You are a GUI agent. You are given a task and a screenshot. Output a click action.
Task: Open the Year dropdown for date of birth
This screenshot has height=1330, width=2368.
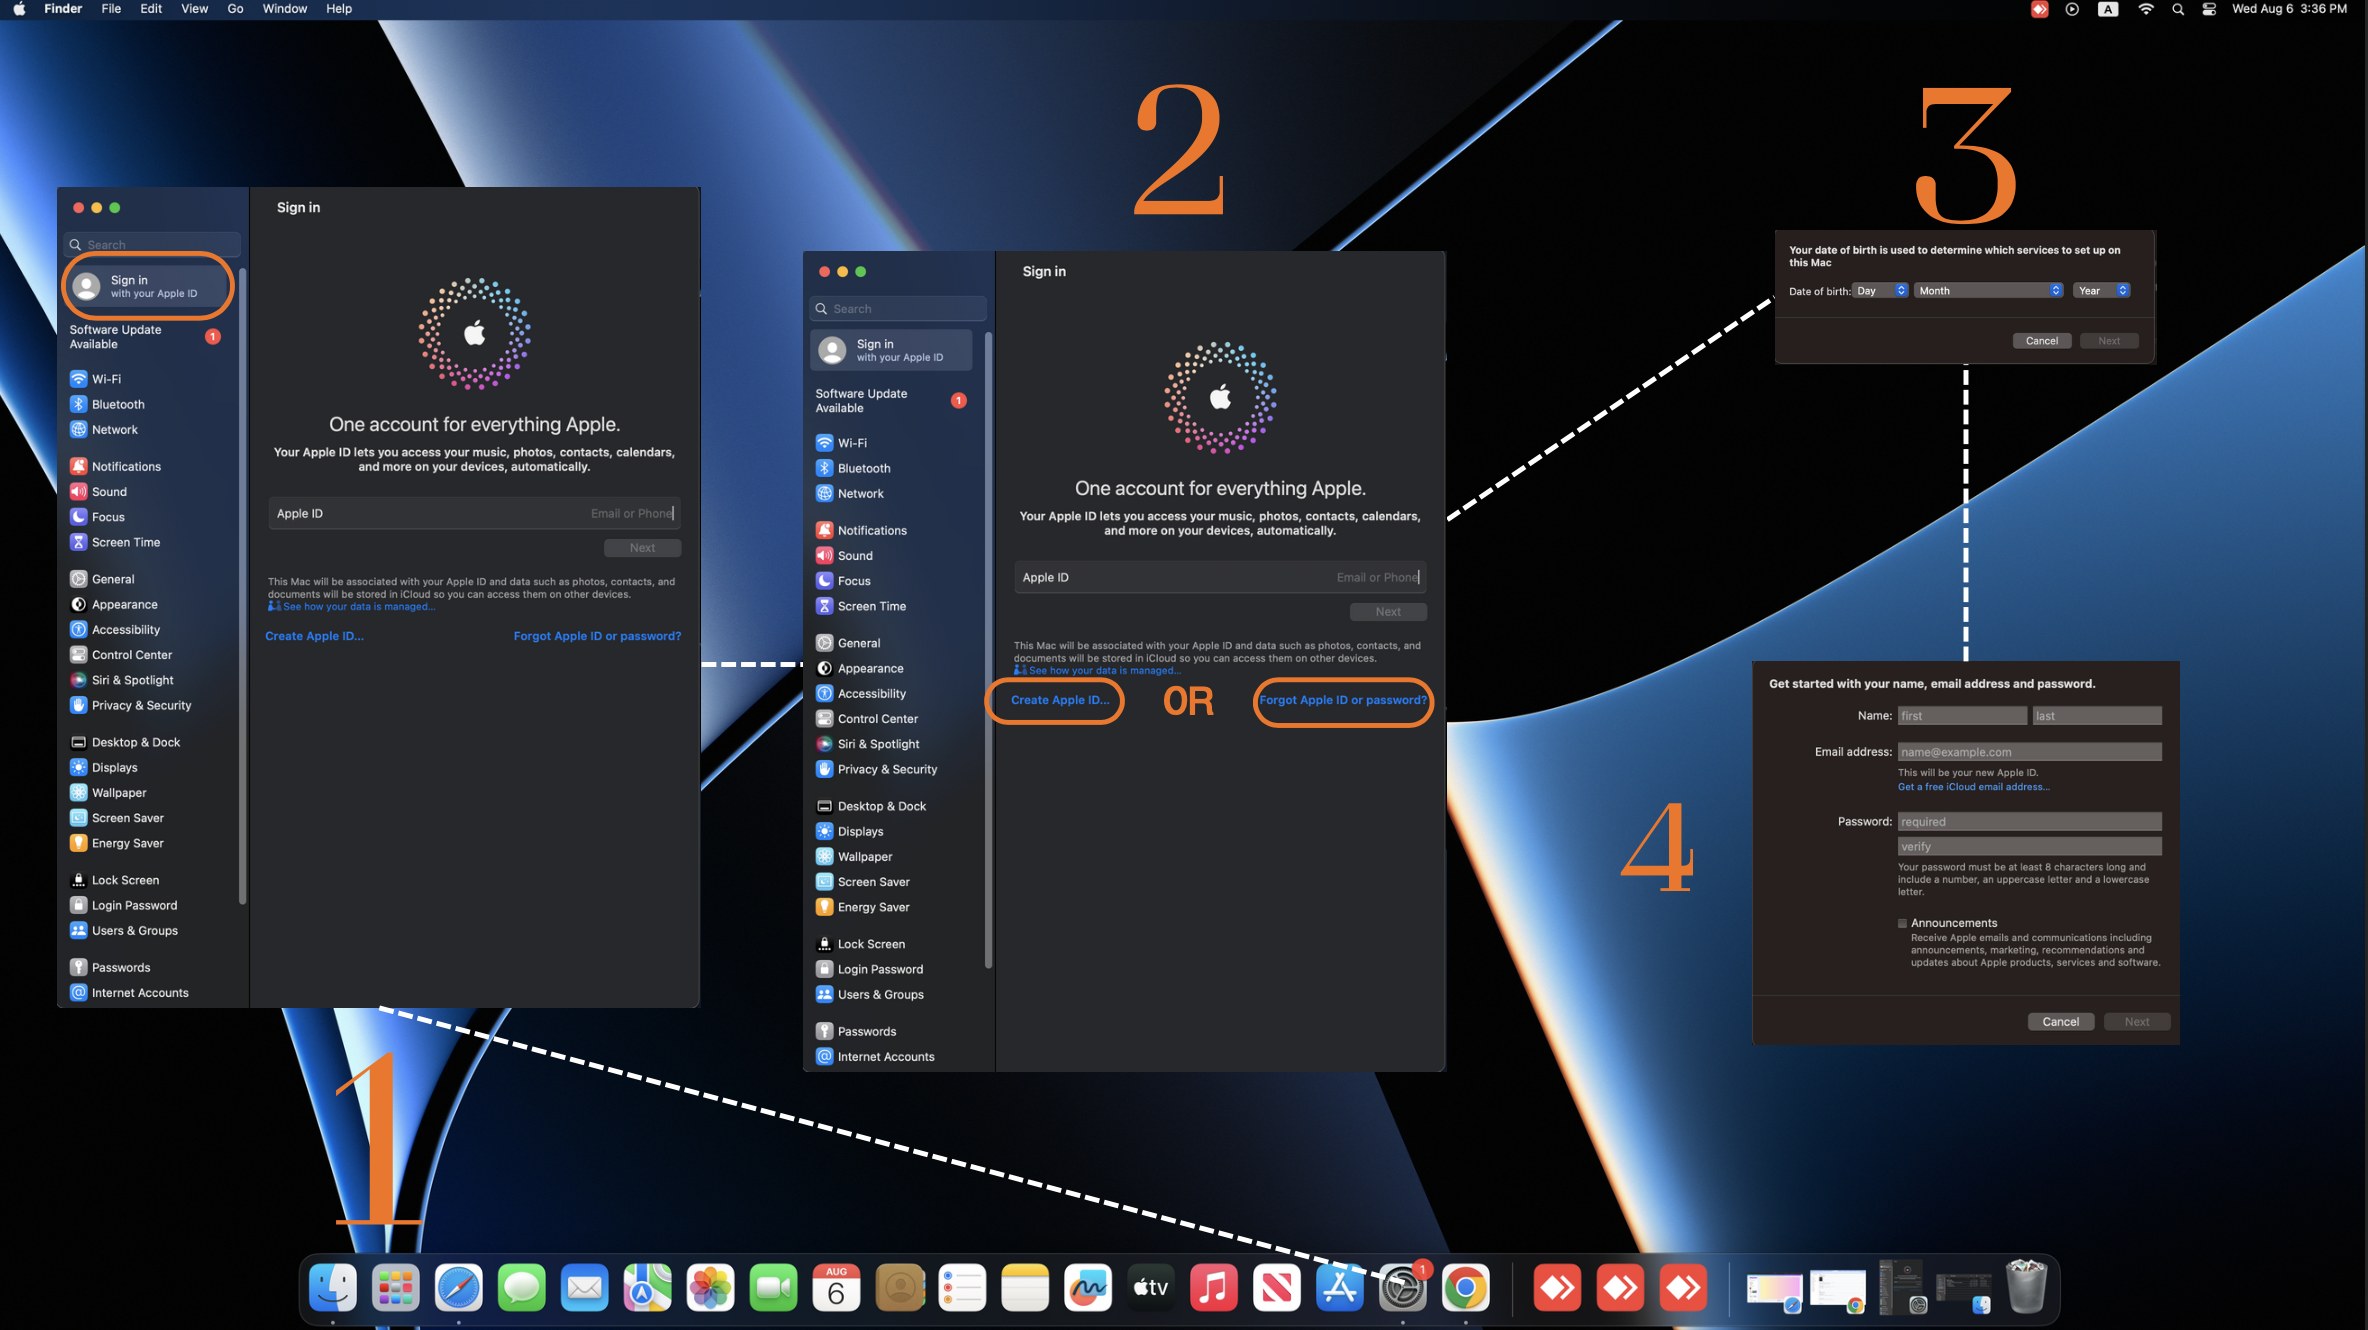pyautogui.click(x=2102, y=291)
